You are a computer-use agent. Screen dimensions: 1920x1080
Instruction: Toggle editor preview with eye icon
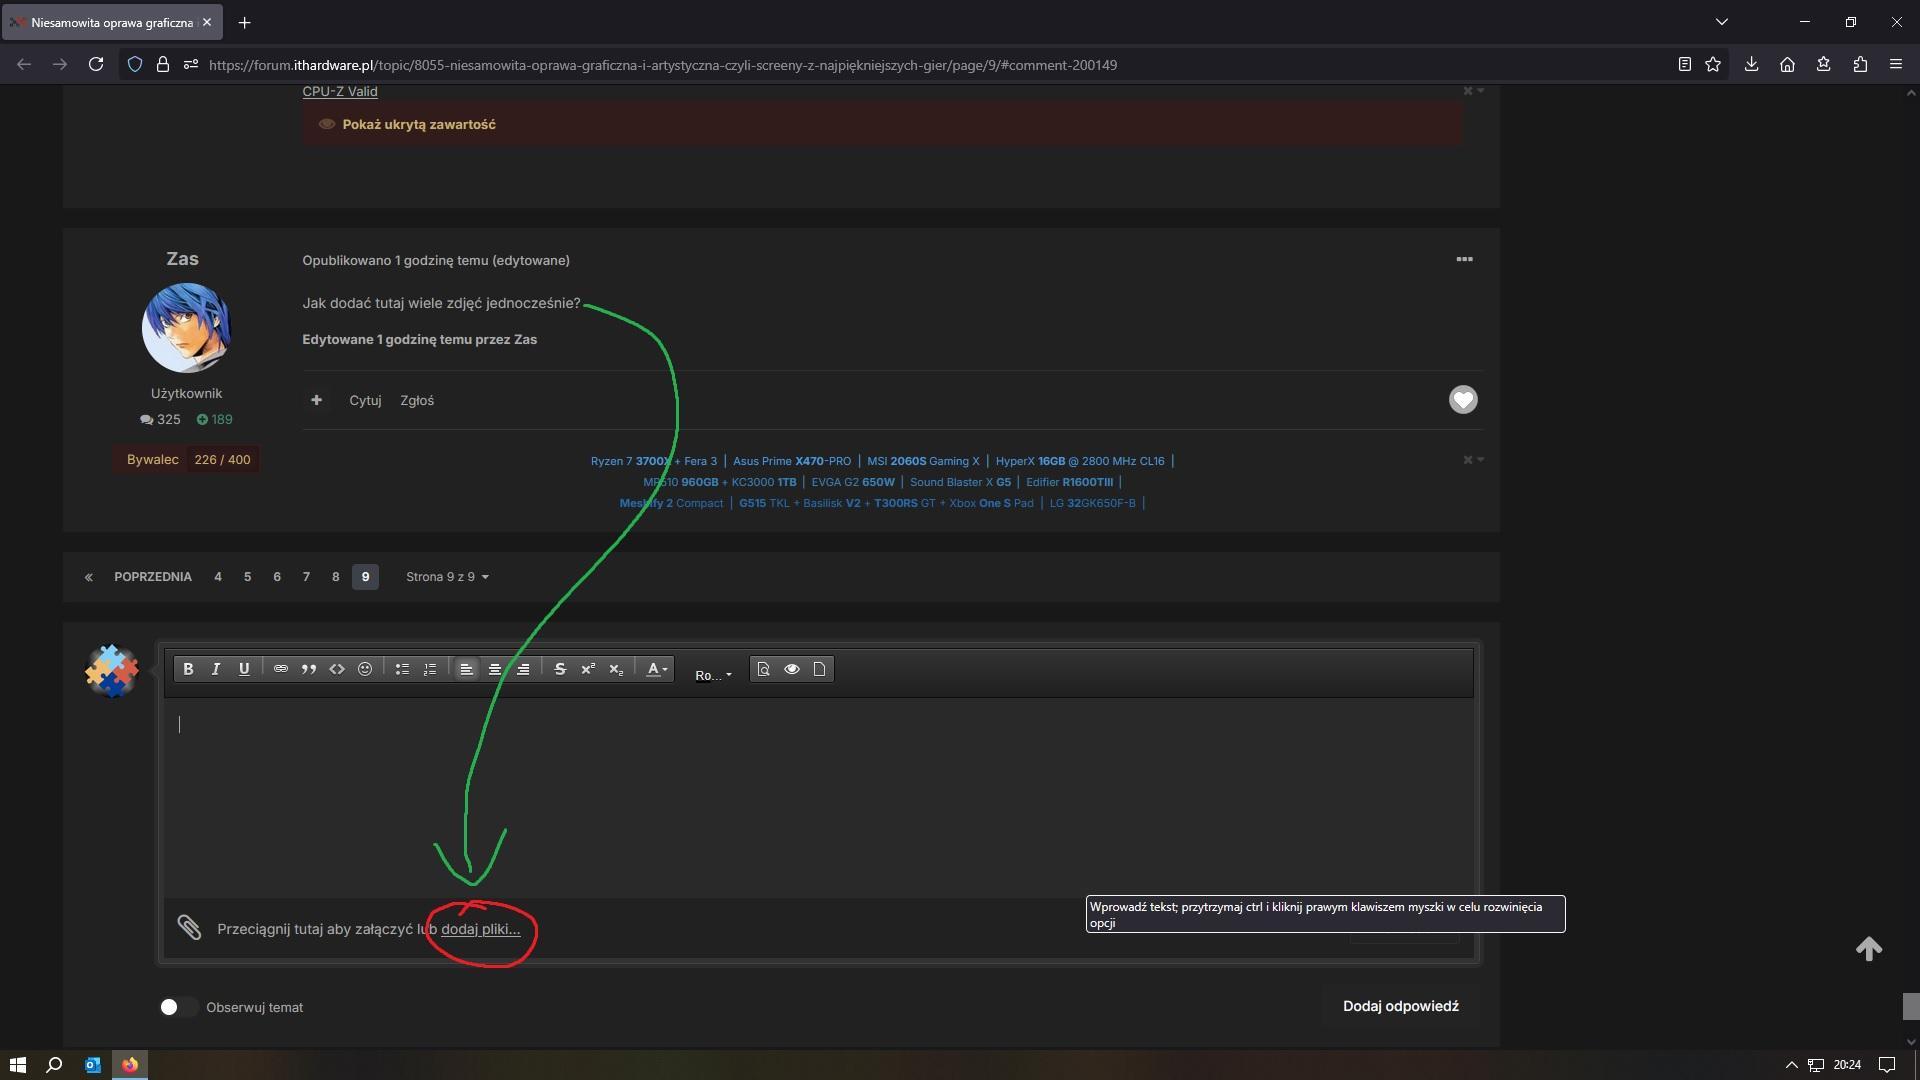[x=791, y=669]
